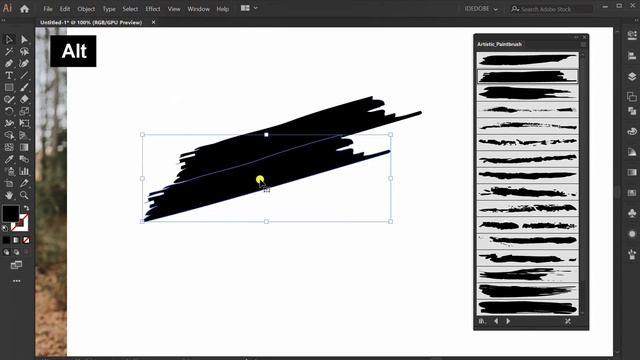Select the Zoom magnifier tool
This screenshot has height=360, width=640.
[x=24, y=195]
